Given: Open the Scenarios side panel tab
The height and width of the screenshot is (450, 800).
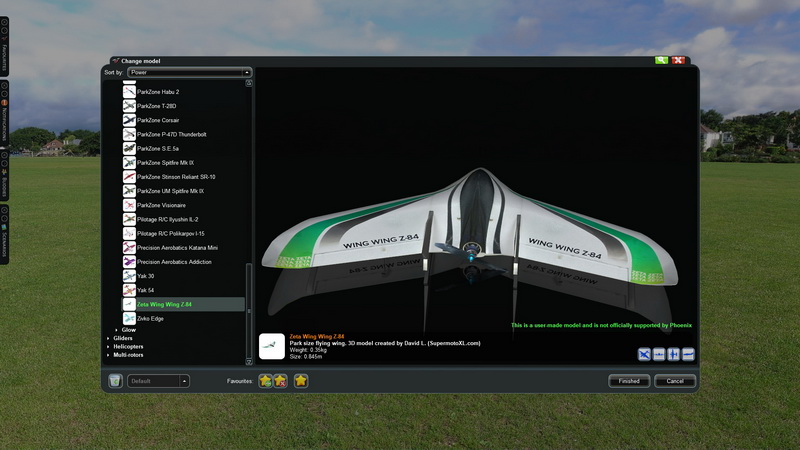Looking at the screenshot, I should (4, 234).
